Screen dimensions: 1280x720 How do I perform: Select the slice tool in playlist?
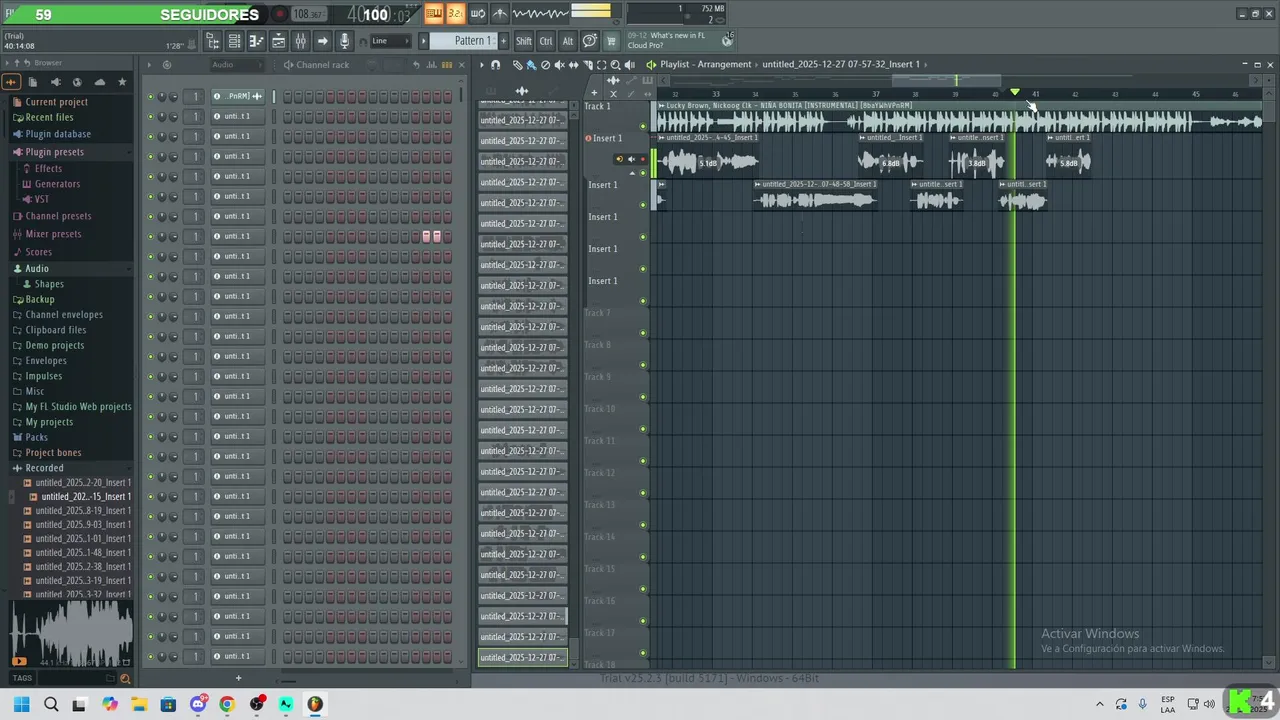pyautogui.click(x=587, y=64)
